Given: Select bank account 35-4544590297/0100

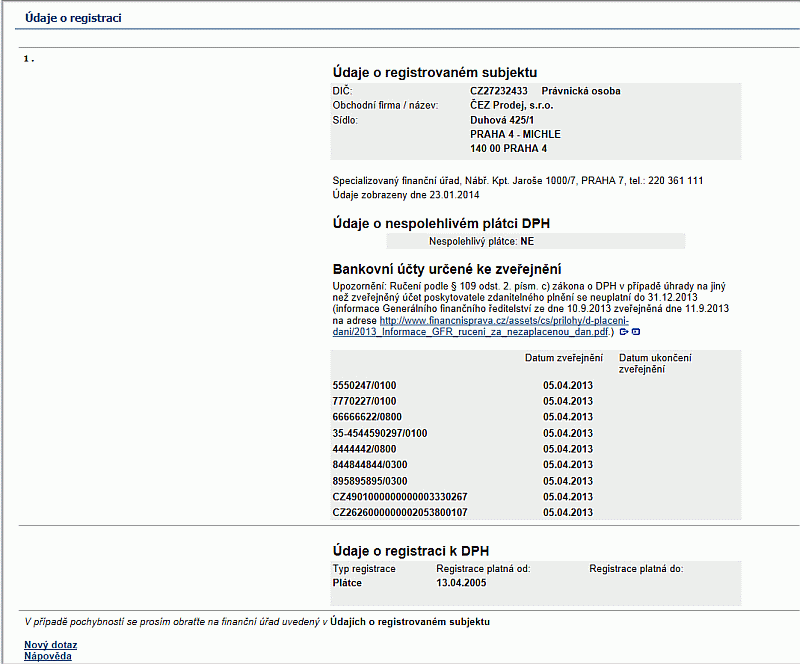Looking at the screenshot, I should [x=380, y=433].
